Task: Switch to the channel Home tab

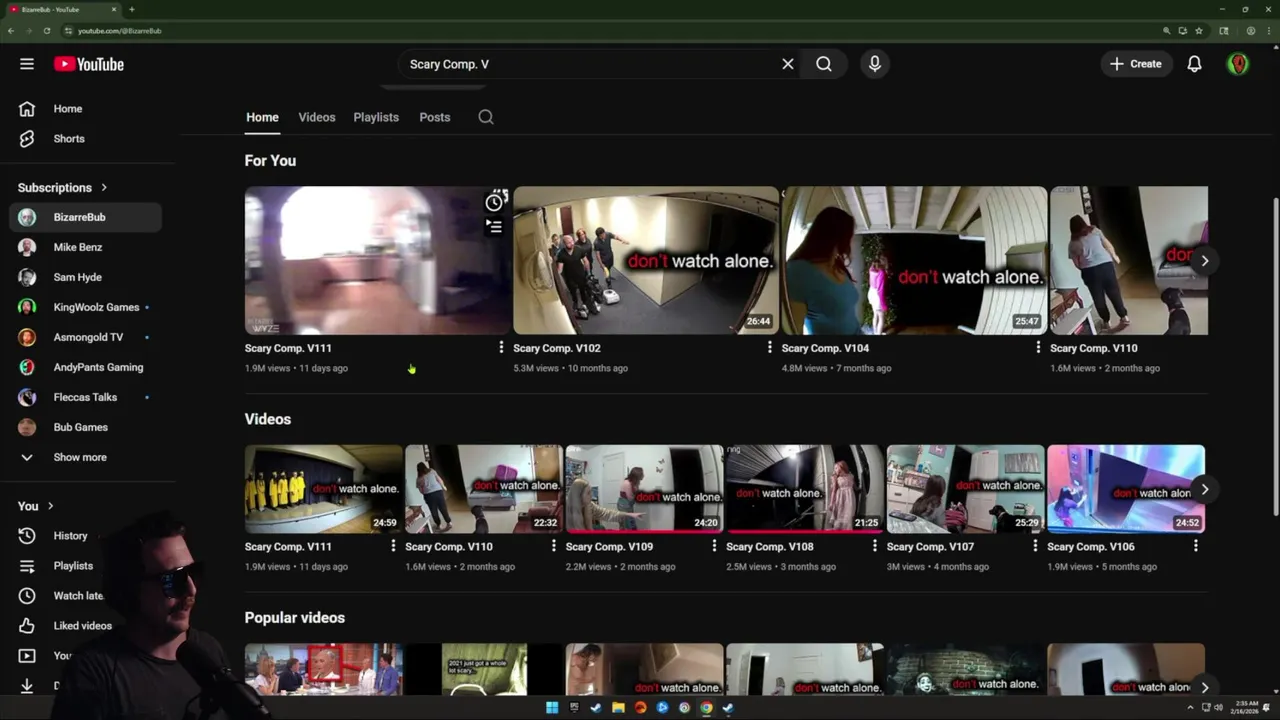Action: 262,117
